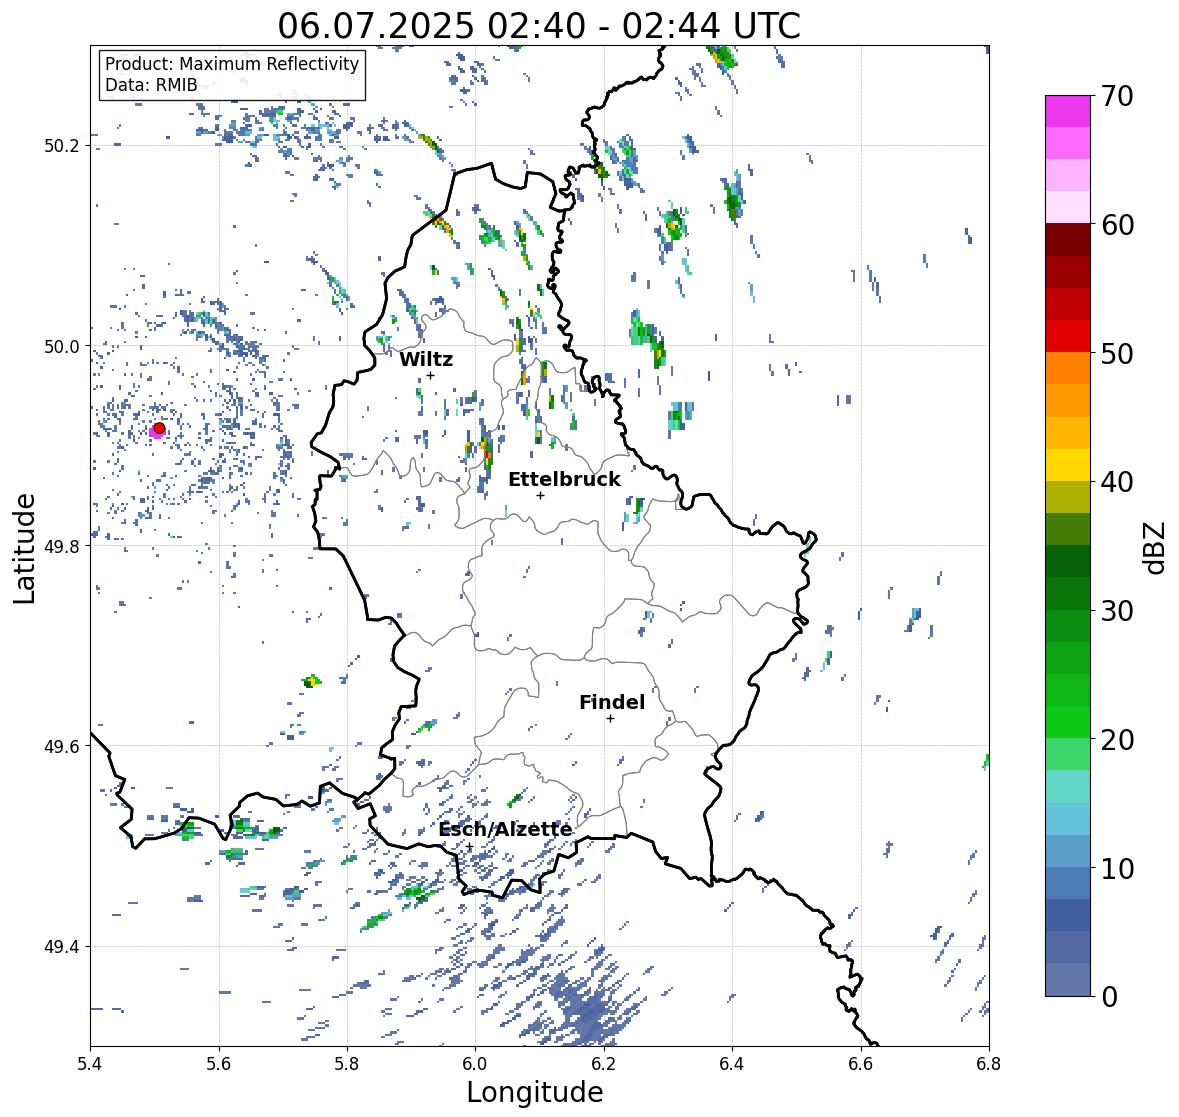Click the 5.8 longitude tick label
The height and width of the screenshot is (1117, 1179).
point(347,1064)
